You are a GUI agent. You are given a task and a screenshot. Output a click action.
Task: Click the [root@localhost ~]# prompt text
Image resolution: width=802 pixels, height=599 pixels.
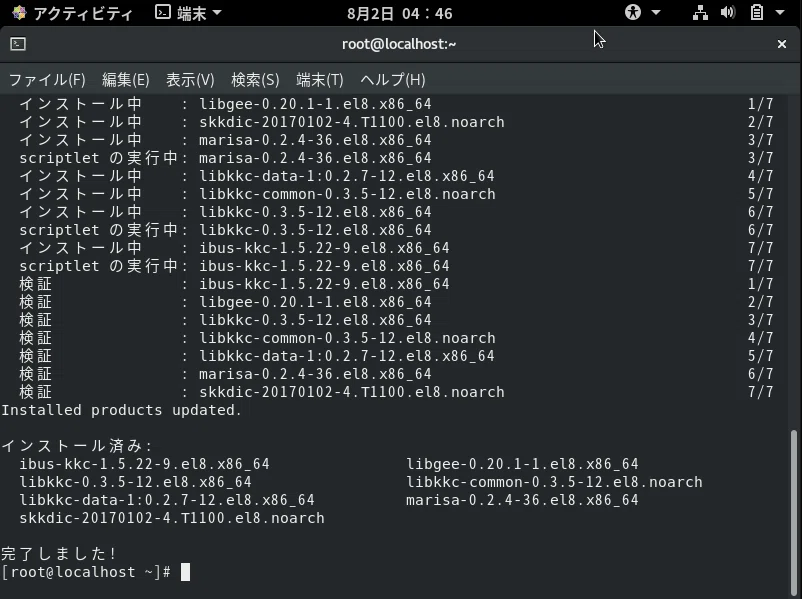click(x=86, y=572)
